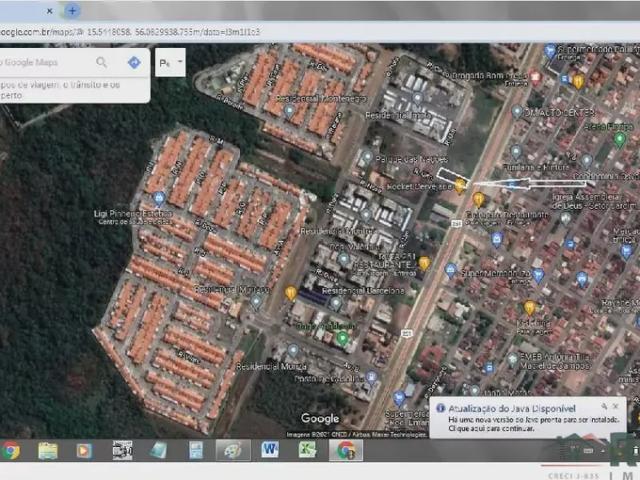
Task: Open directions with the blue diamond icon
Action: 134,62
